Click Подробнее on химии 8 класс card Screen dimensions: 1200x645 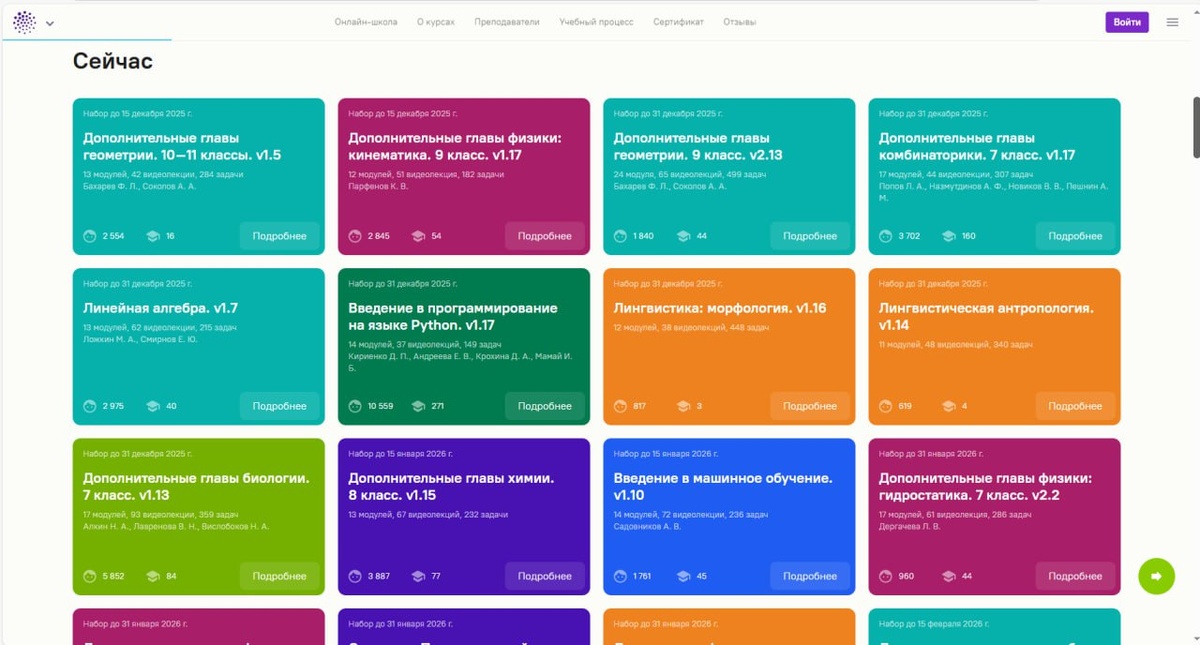(545, 576)
